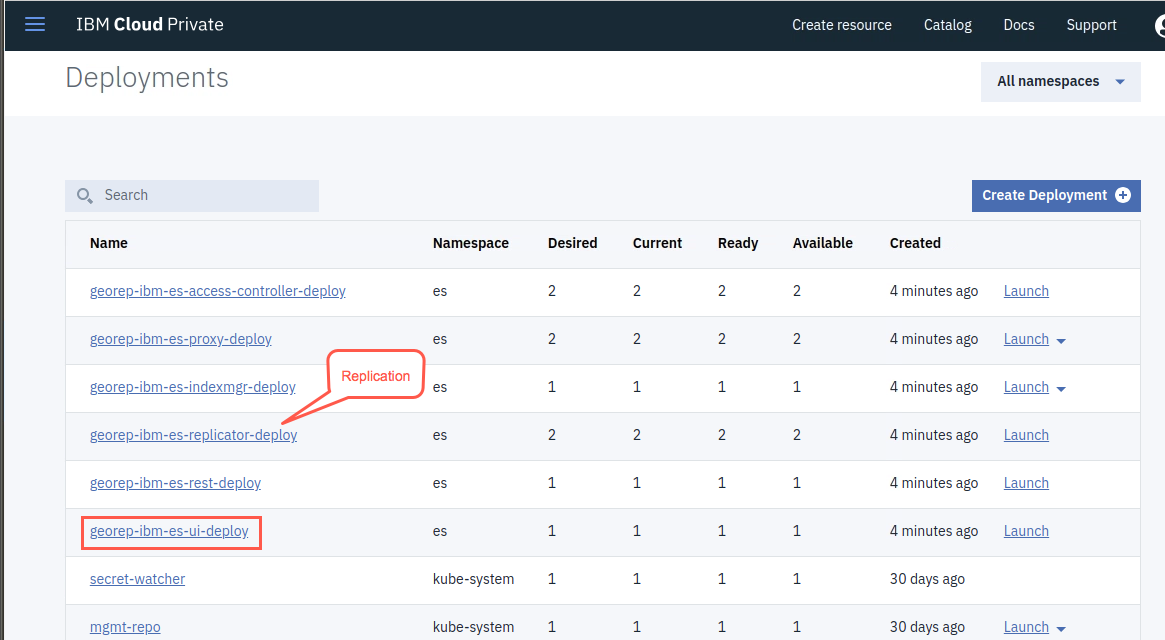Click the IBM Cloud Private logo text
The height and width of the screenshot is (640, 1165).
[x=149, y=25]
